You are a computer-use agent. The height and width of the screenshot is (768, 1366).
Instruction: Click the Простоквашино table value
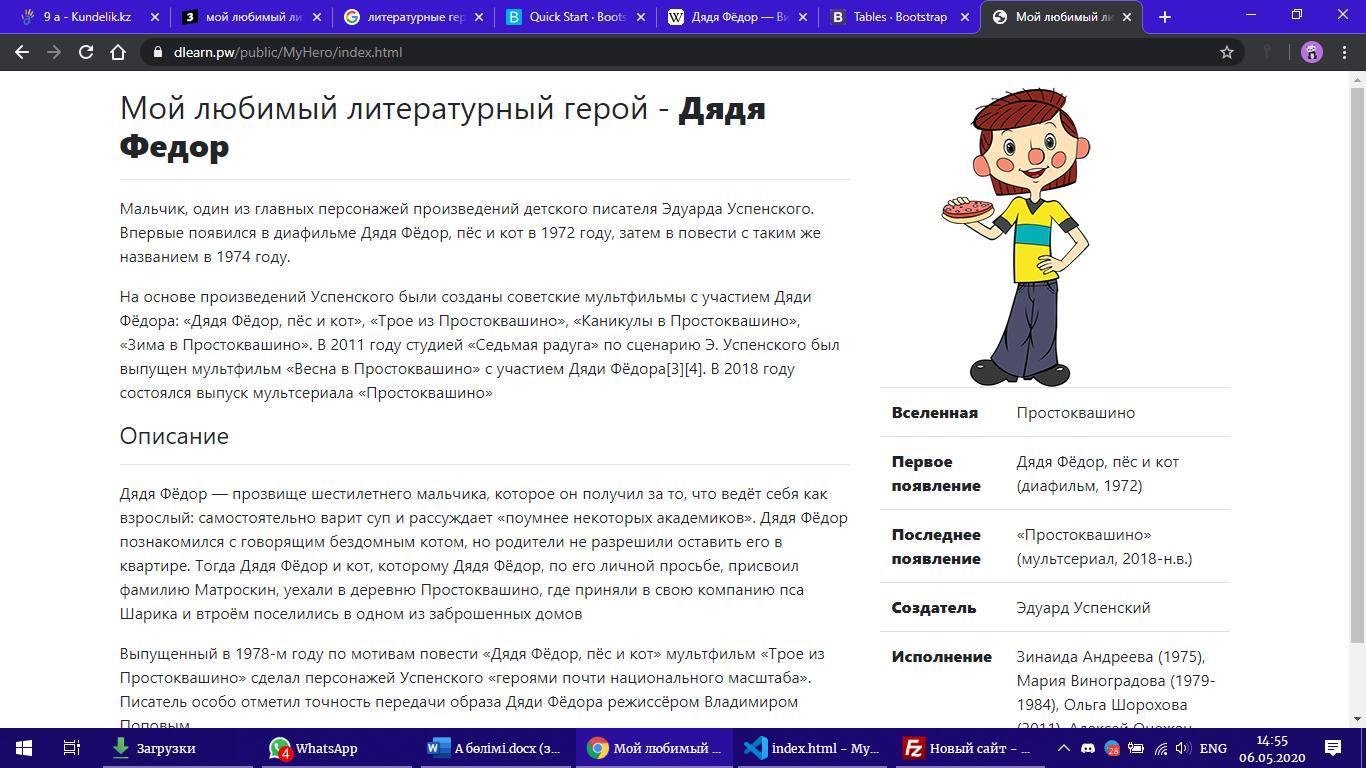coord(1076,412)
